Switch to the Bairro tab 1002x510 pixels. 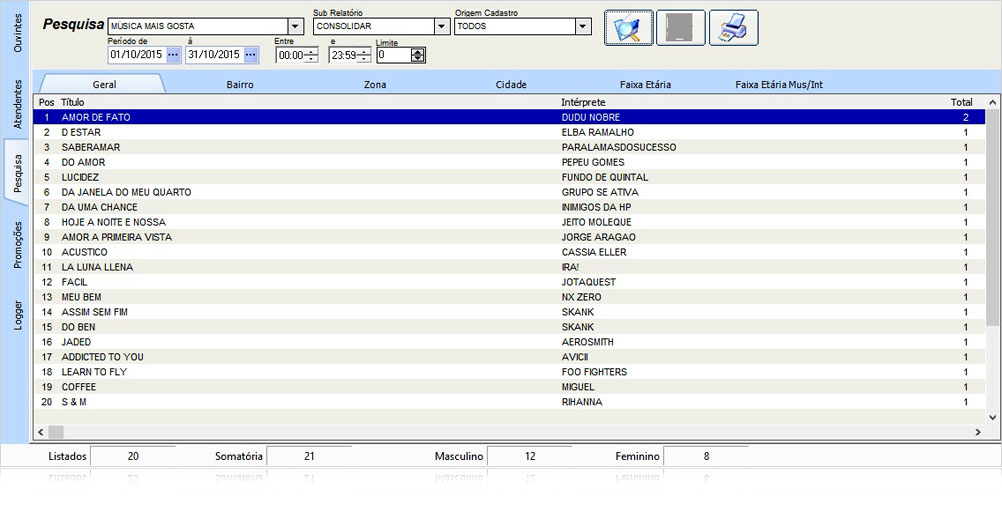click(240, 85)
